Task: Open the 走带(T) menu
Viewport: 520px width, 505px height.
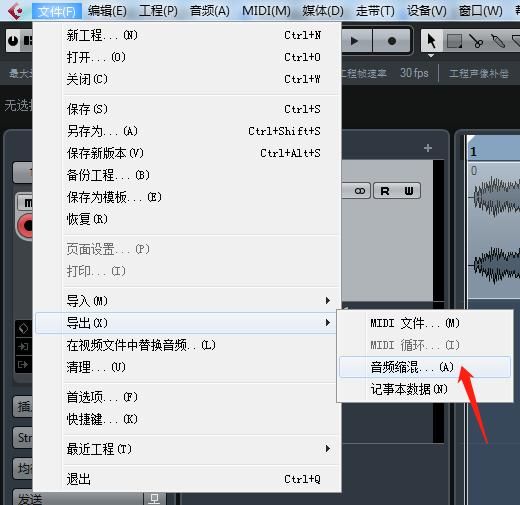Action: coord(375,11)
